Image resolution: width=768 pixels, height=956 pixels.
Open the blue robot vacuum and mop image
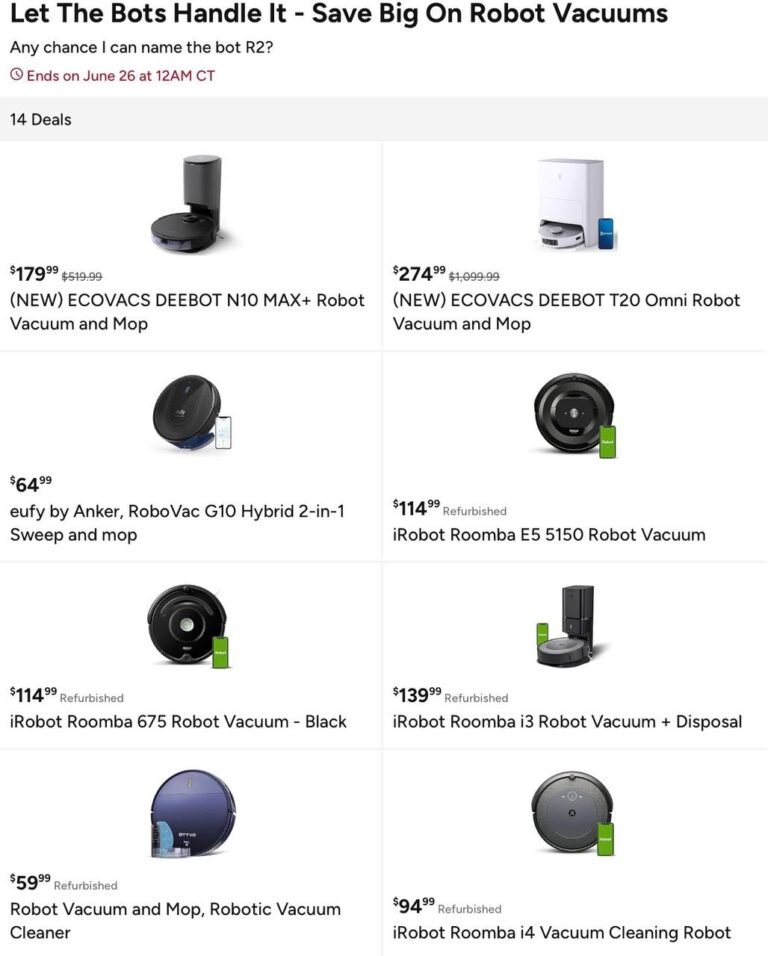click(x=193, y=814)
